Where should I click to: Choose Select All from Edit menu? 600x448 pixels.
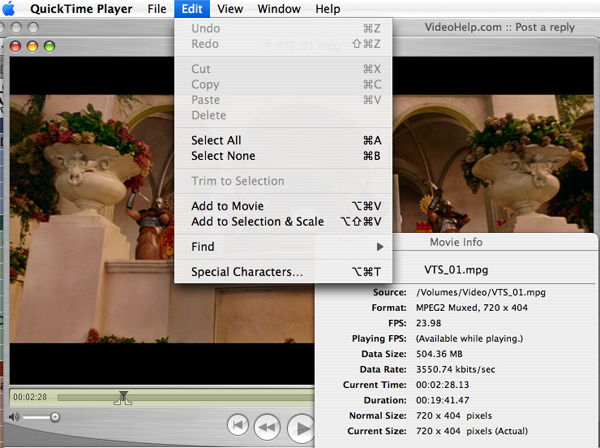pyautogui.click(x=283, y=140)
